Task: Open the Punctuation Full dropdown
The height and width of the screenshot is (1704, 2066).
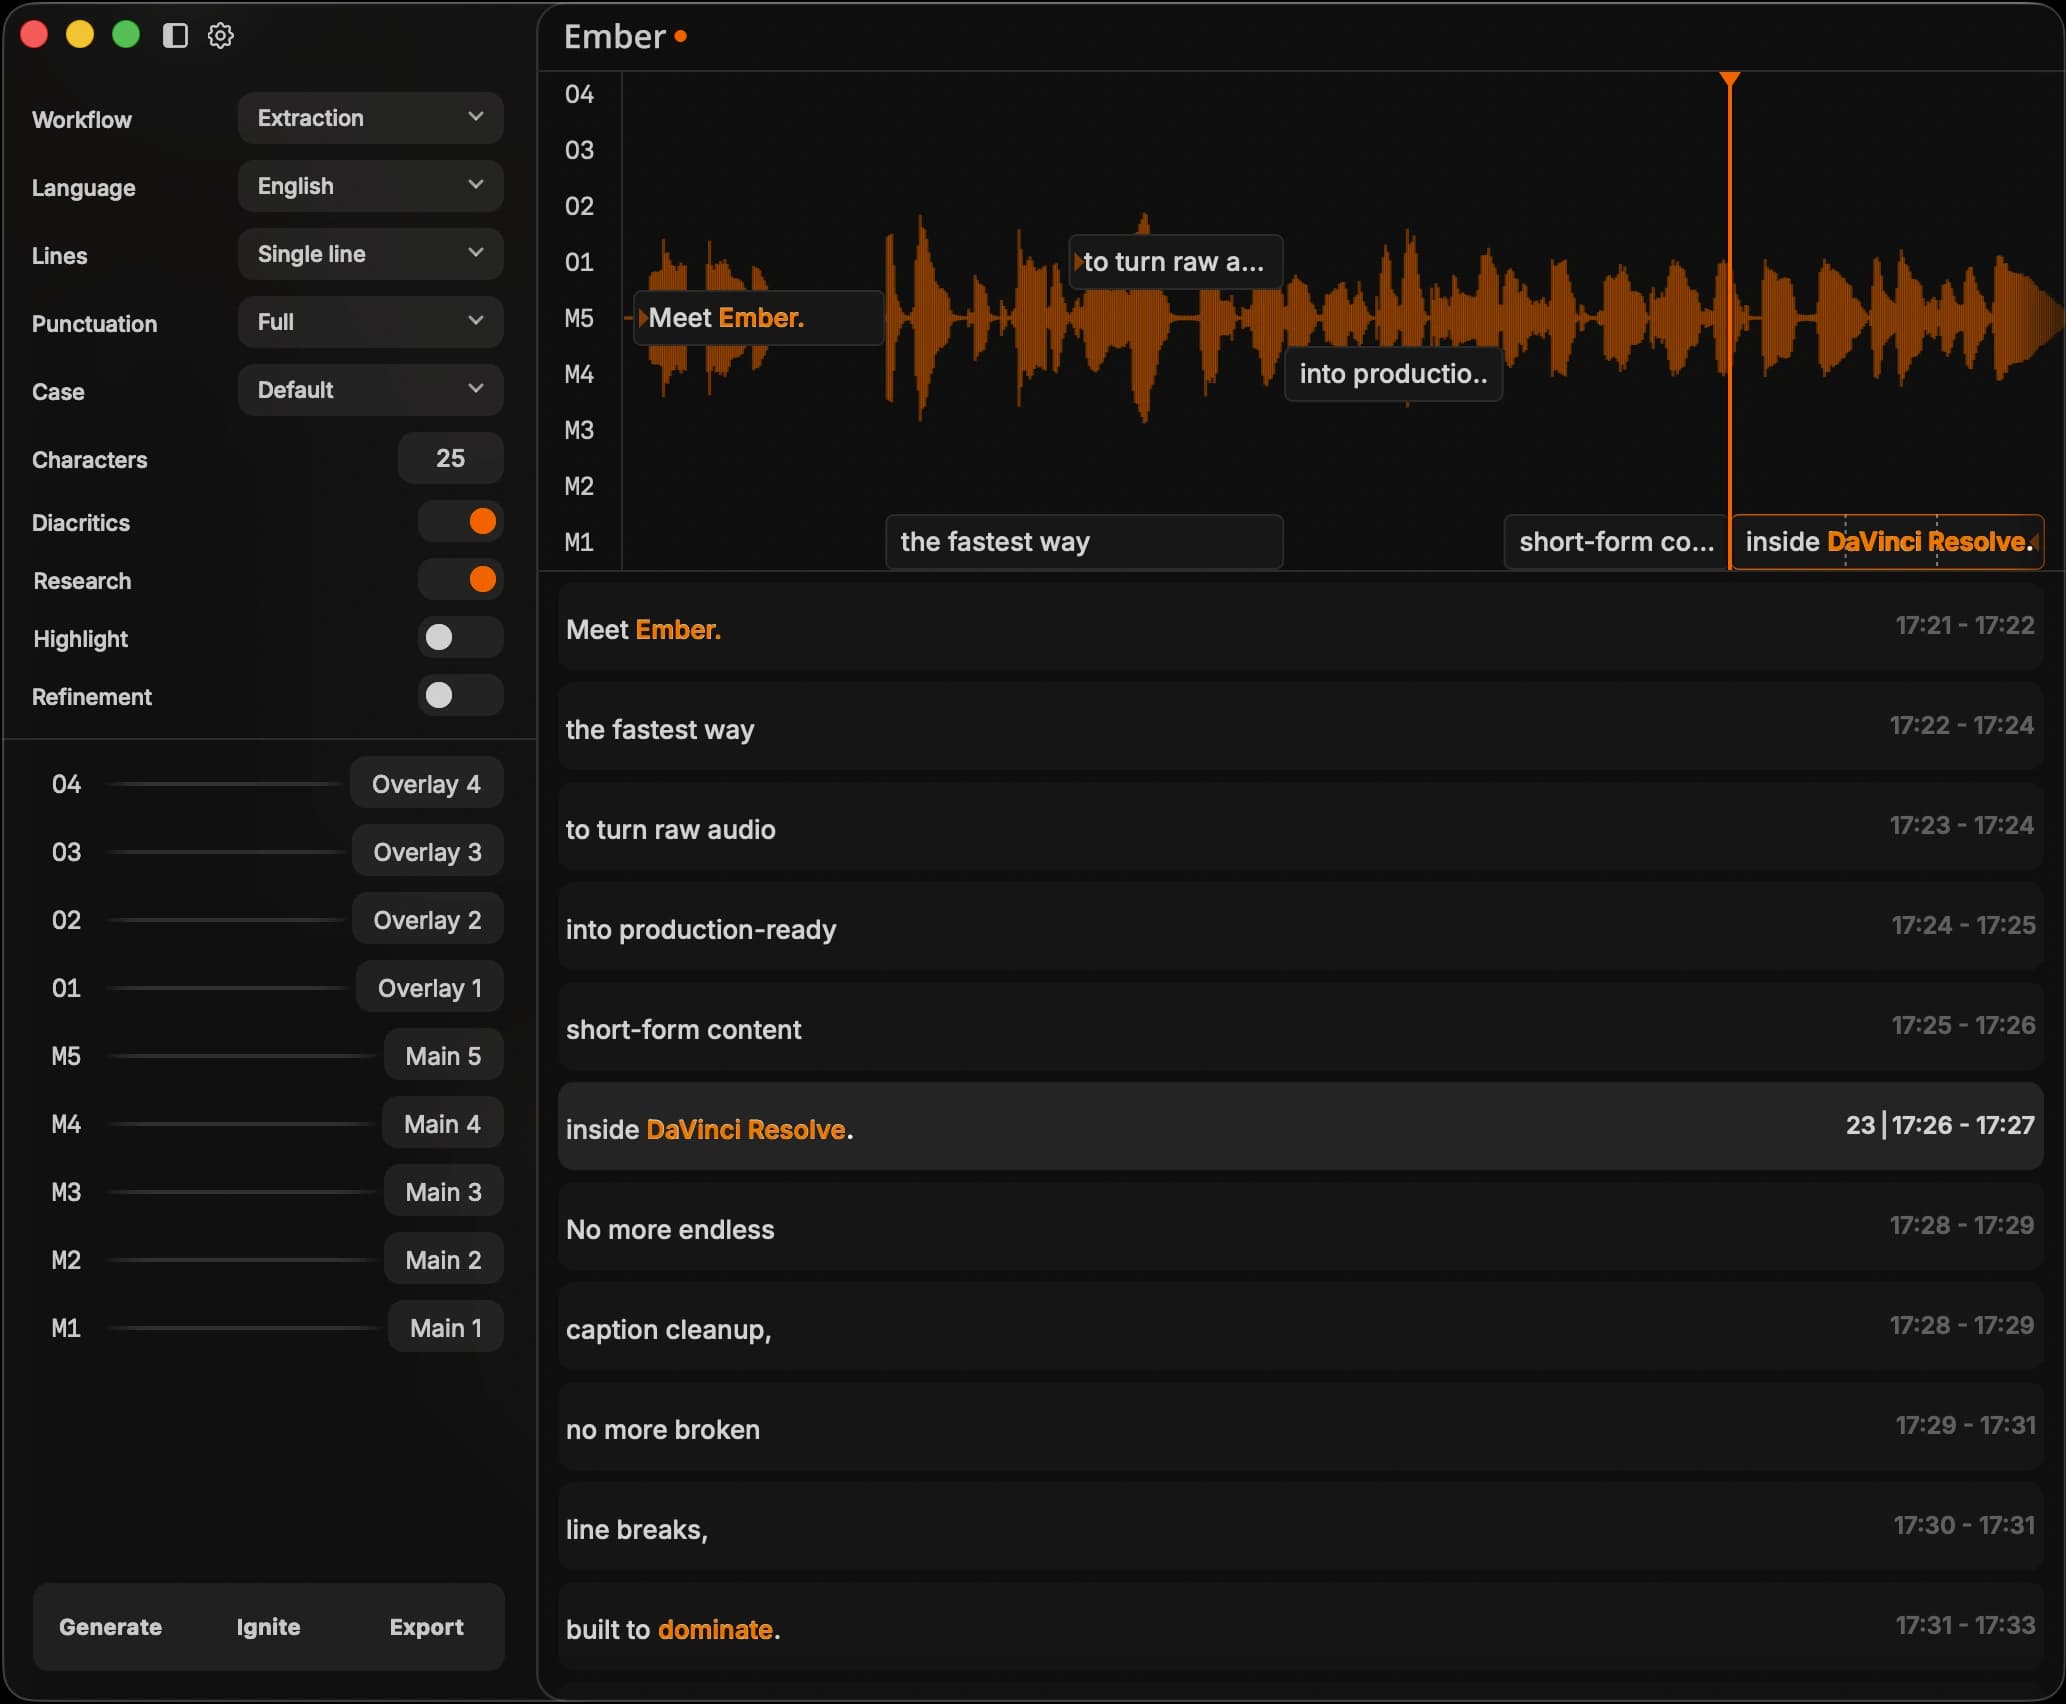Action: click(x=370, y=322)
